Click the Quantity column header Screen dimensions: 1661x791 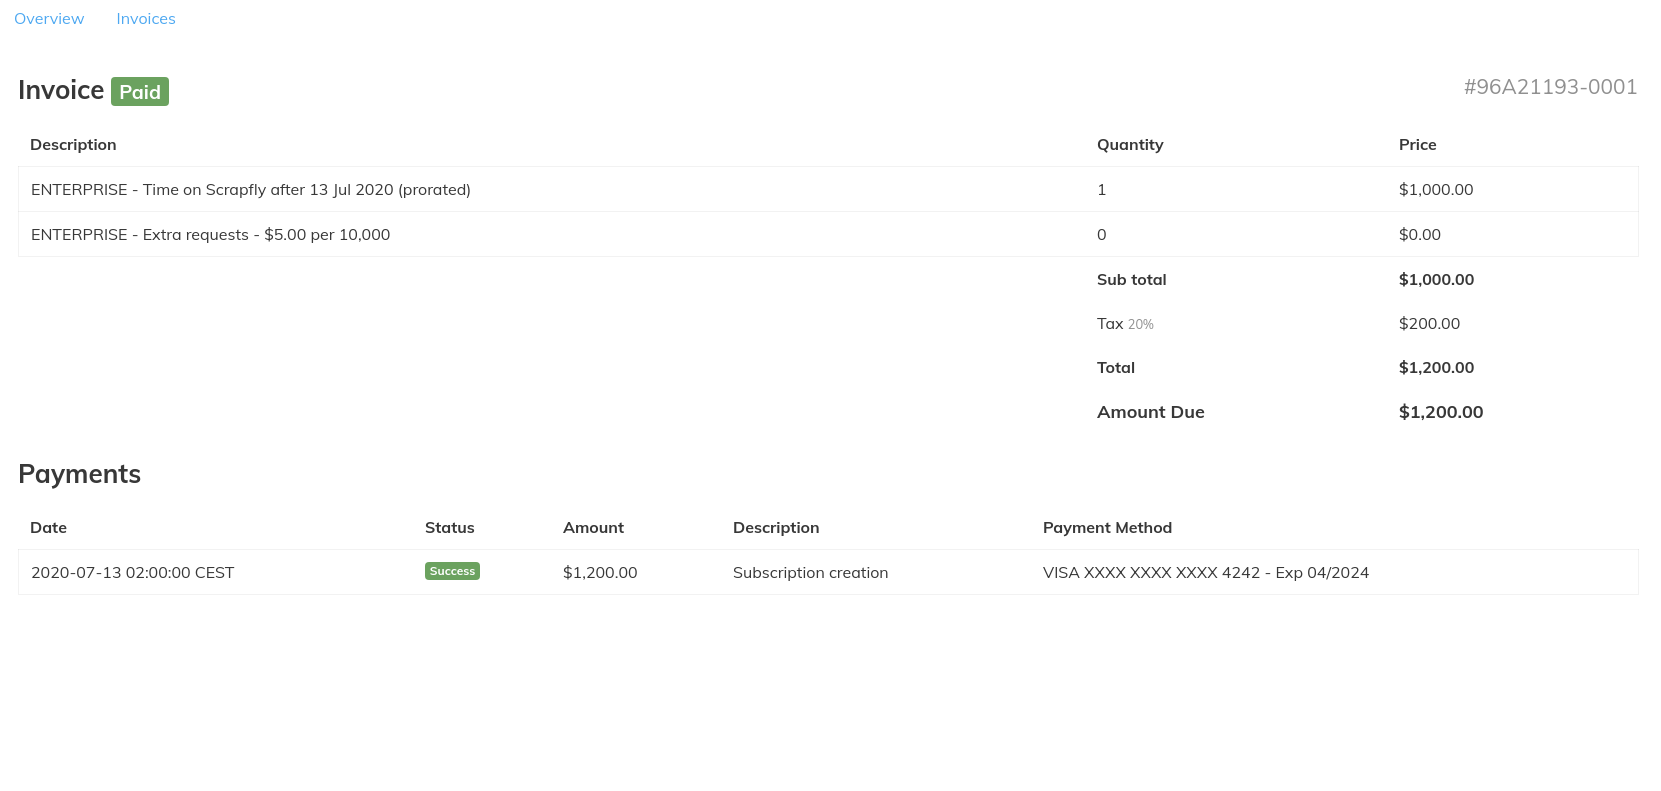(1129, 145)
